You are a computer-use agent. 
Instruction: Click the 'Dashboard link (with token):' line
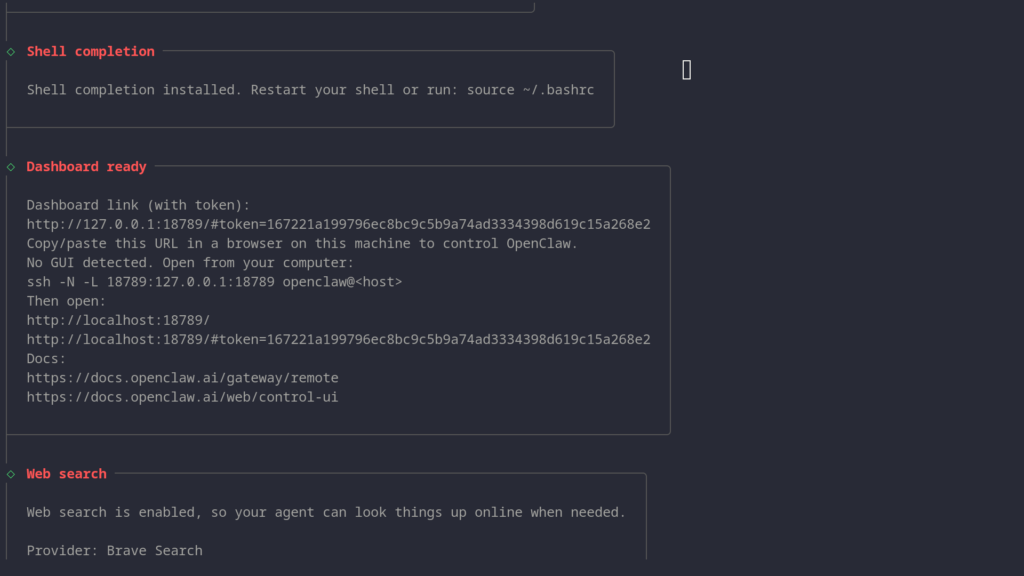pyautogui.click(x=138, y=205)
